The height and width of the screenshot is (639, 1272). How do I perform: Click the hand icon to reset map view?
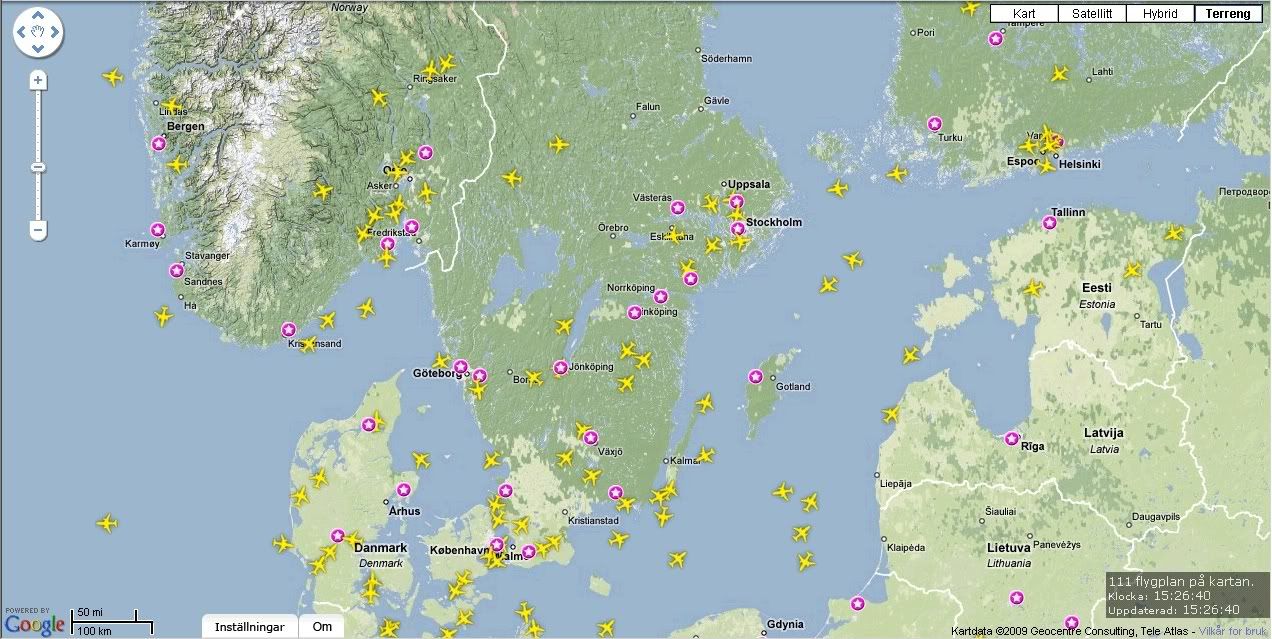pyautogui.click(x=38, y=35)
